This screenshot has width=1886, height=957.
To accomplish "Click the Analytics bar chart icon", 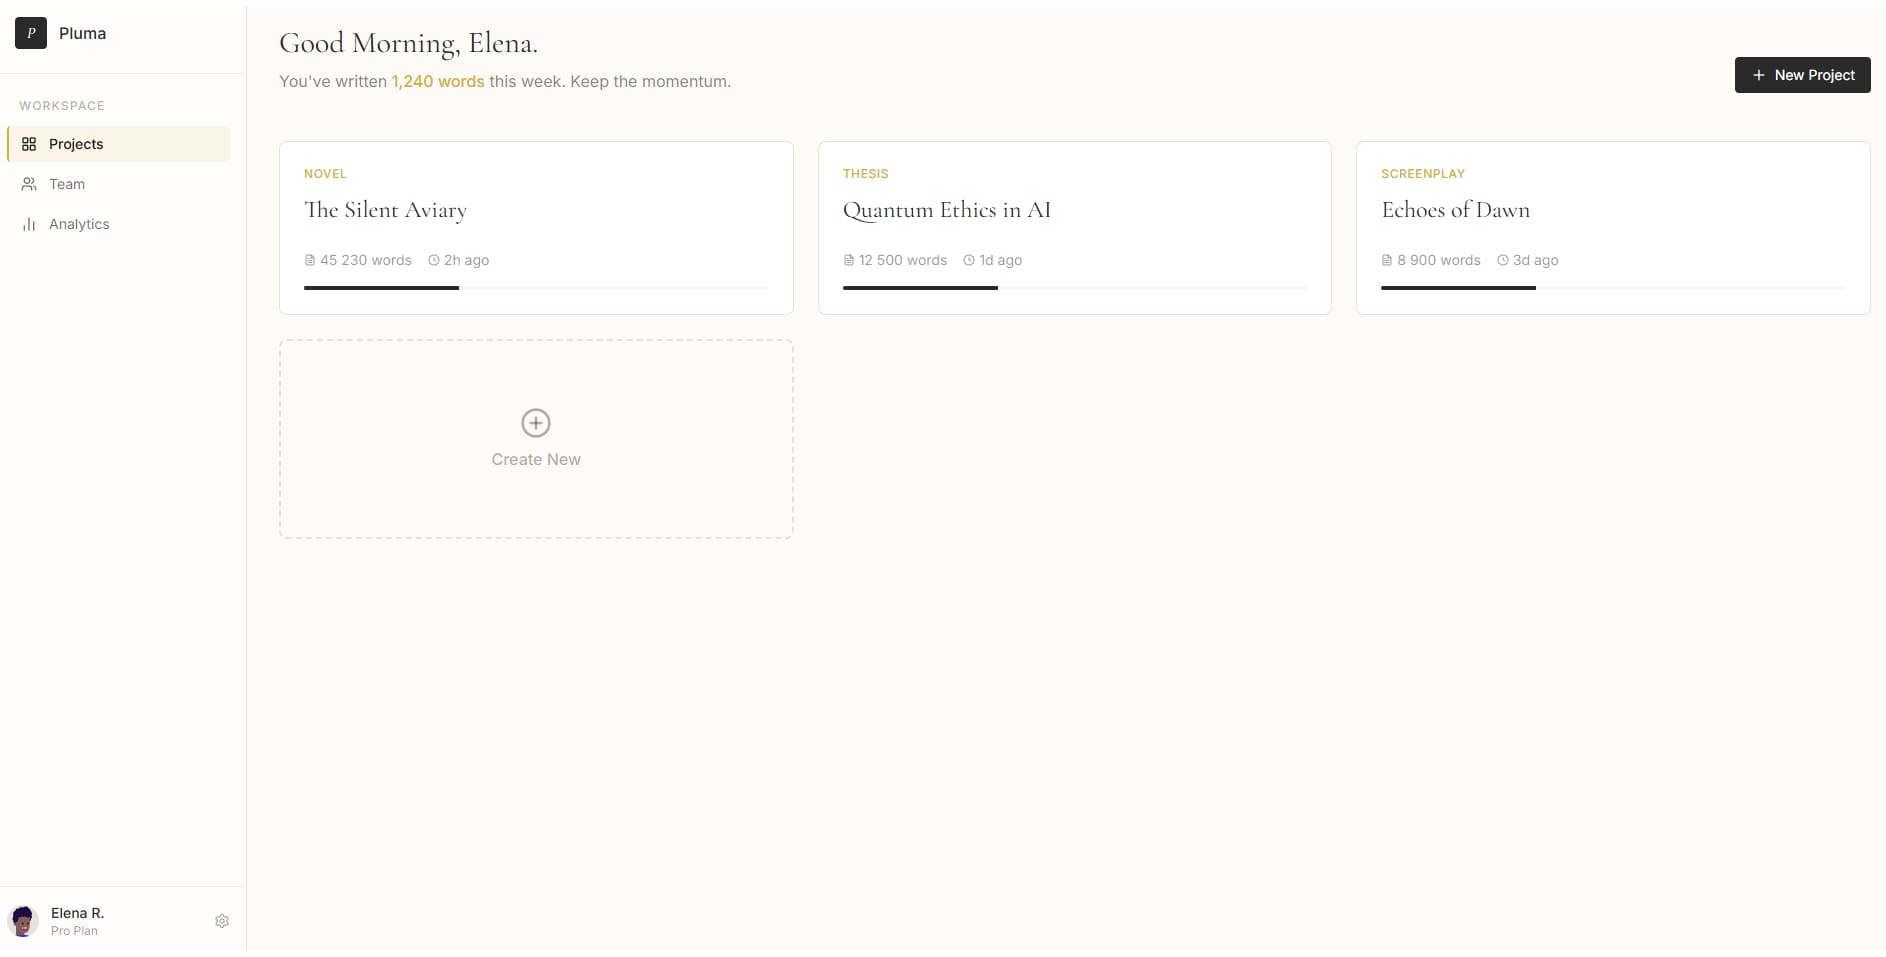I will coord(29,224).
